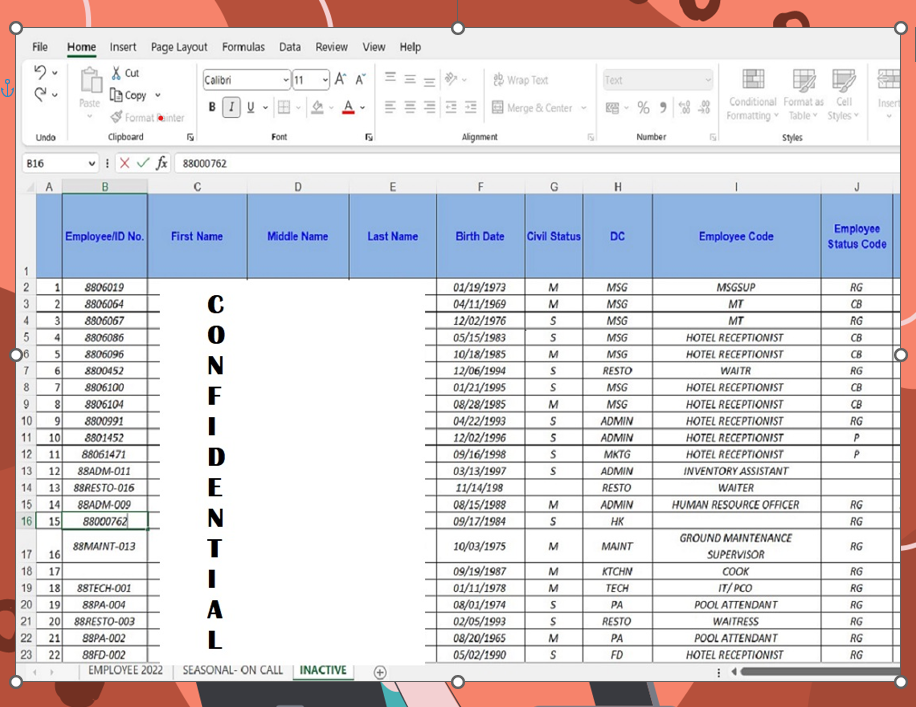916x707 pixels.
Task: Apply the Fill Color bucket
Action: (x=317, y=107)
